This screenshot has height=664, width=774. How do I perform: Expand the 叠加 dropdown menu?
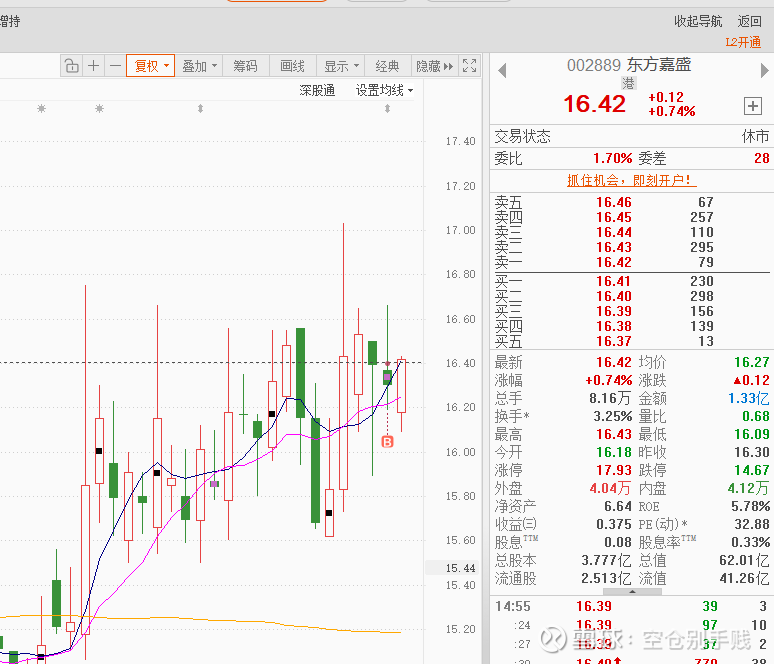199,66
